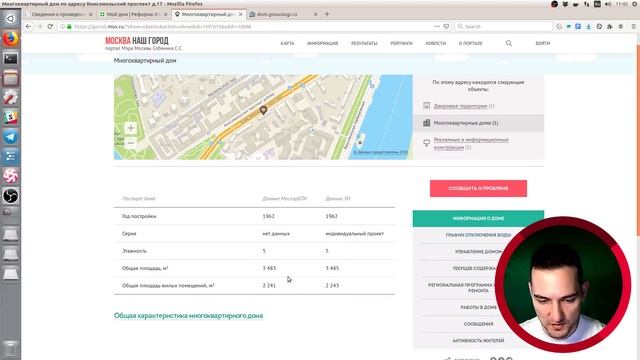The image size is (640, 360).
Task: Open РЕЙТИНГИ navigation item
Action: click(x=401, y=43)
